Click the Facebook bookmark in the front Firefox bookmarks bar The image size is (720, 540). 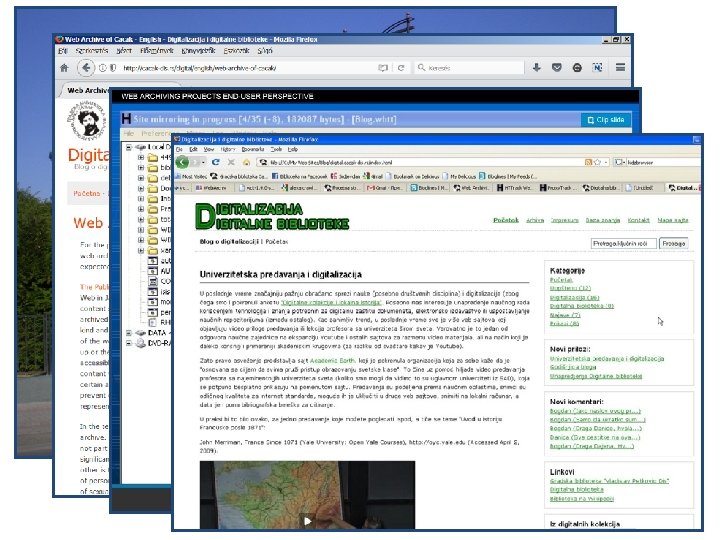(299, 176)
